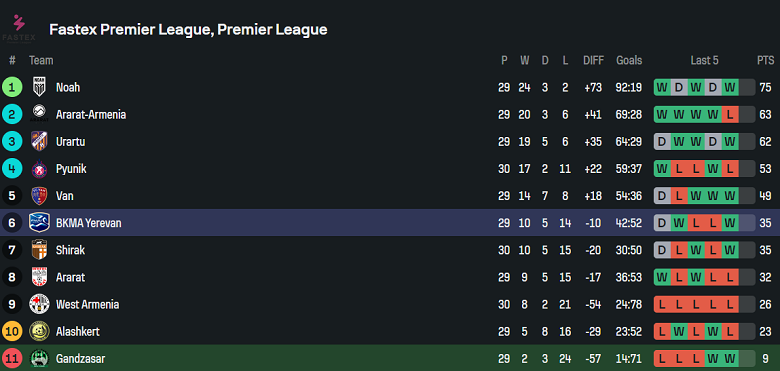This screenshot has height=371, width=780.
Task: Open the West Armenia team crest
Action: (39, 304)
